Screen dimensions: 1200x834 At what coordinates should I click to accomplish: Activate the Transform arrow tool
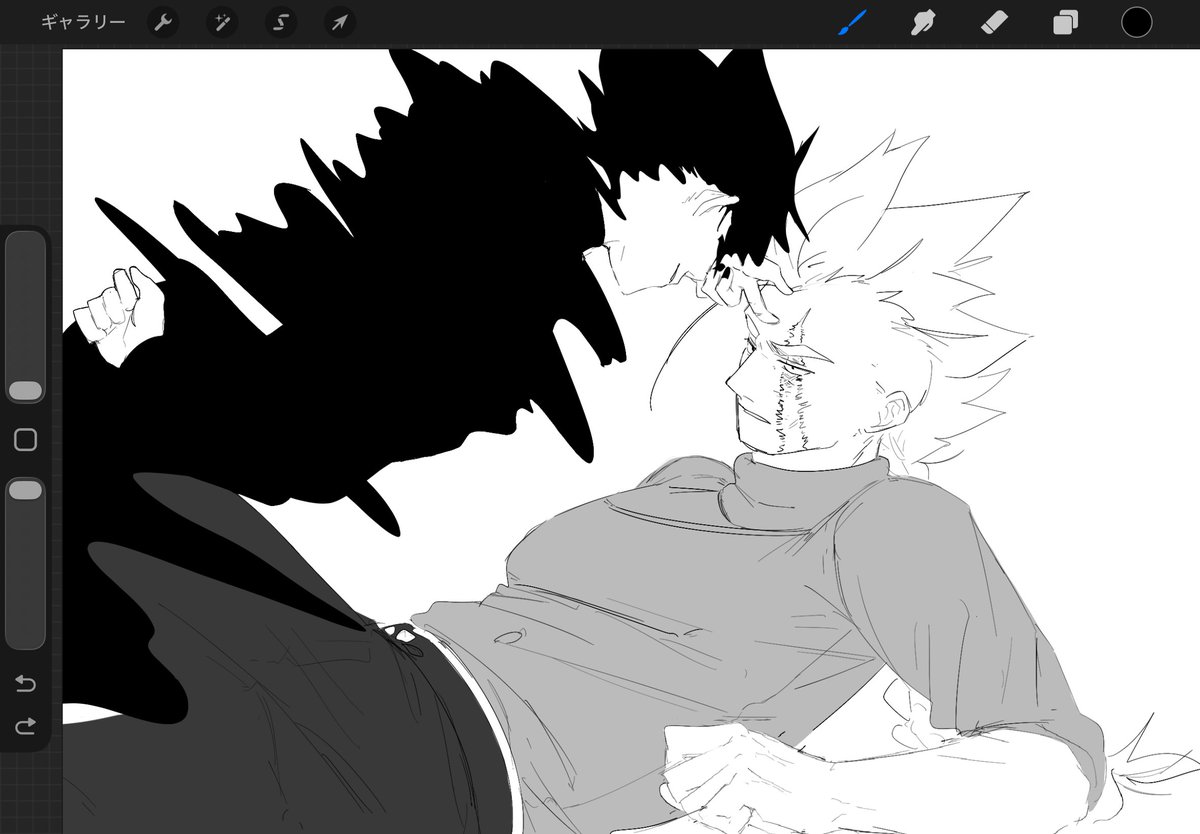(340, 22)
